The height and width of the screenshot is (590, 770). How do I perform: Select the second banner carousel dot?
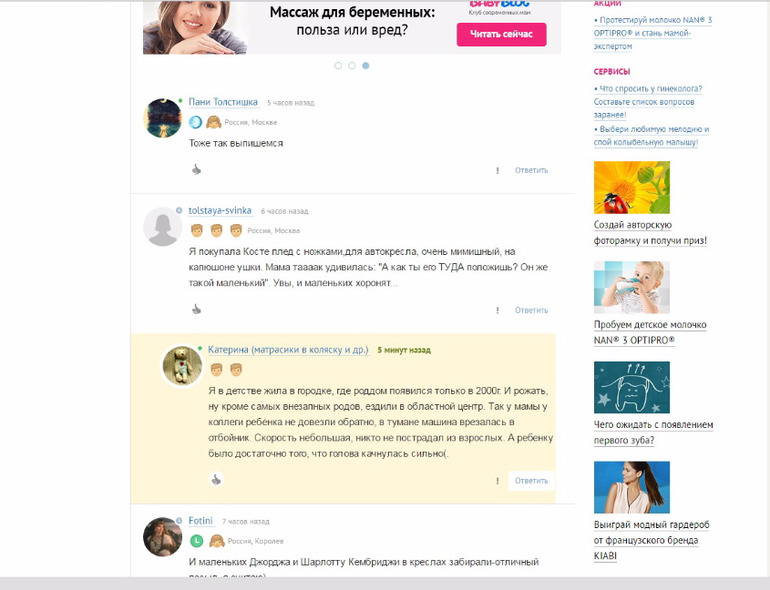point(352,66)
